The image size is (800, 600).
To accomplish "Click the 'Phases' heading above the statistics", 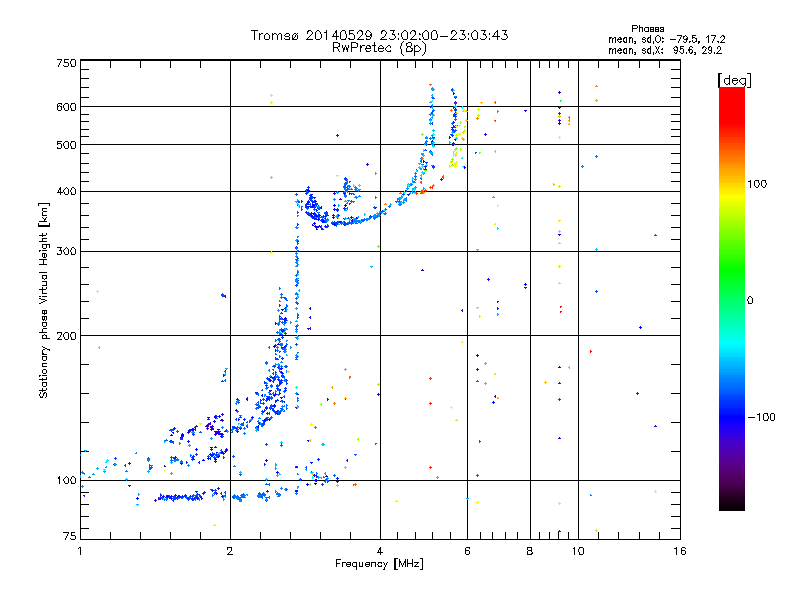I will point(647,29).
